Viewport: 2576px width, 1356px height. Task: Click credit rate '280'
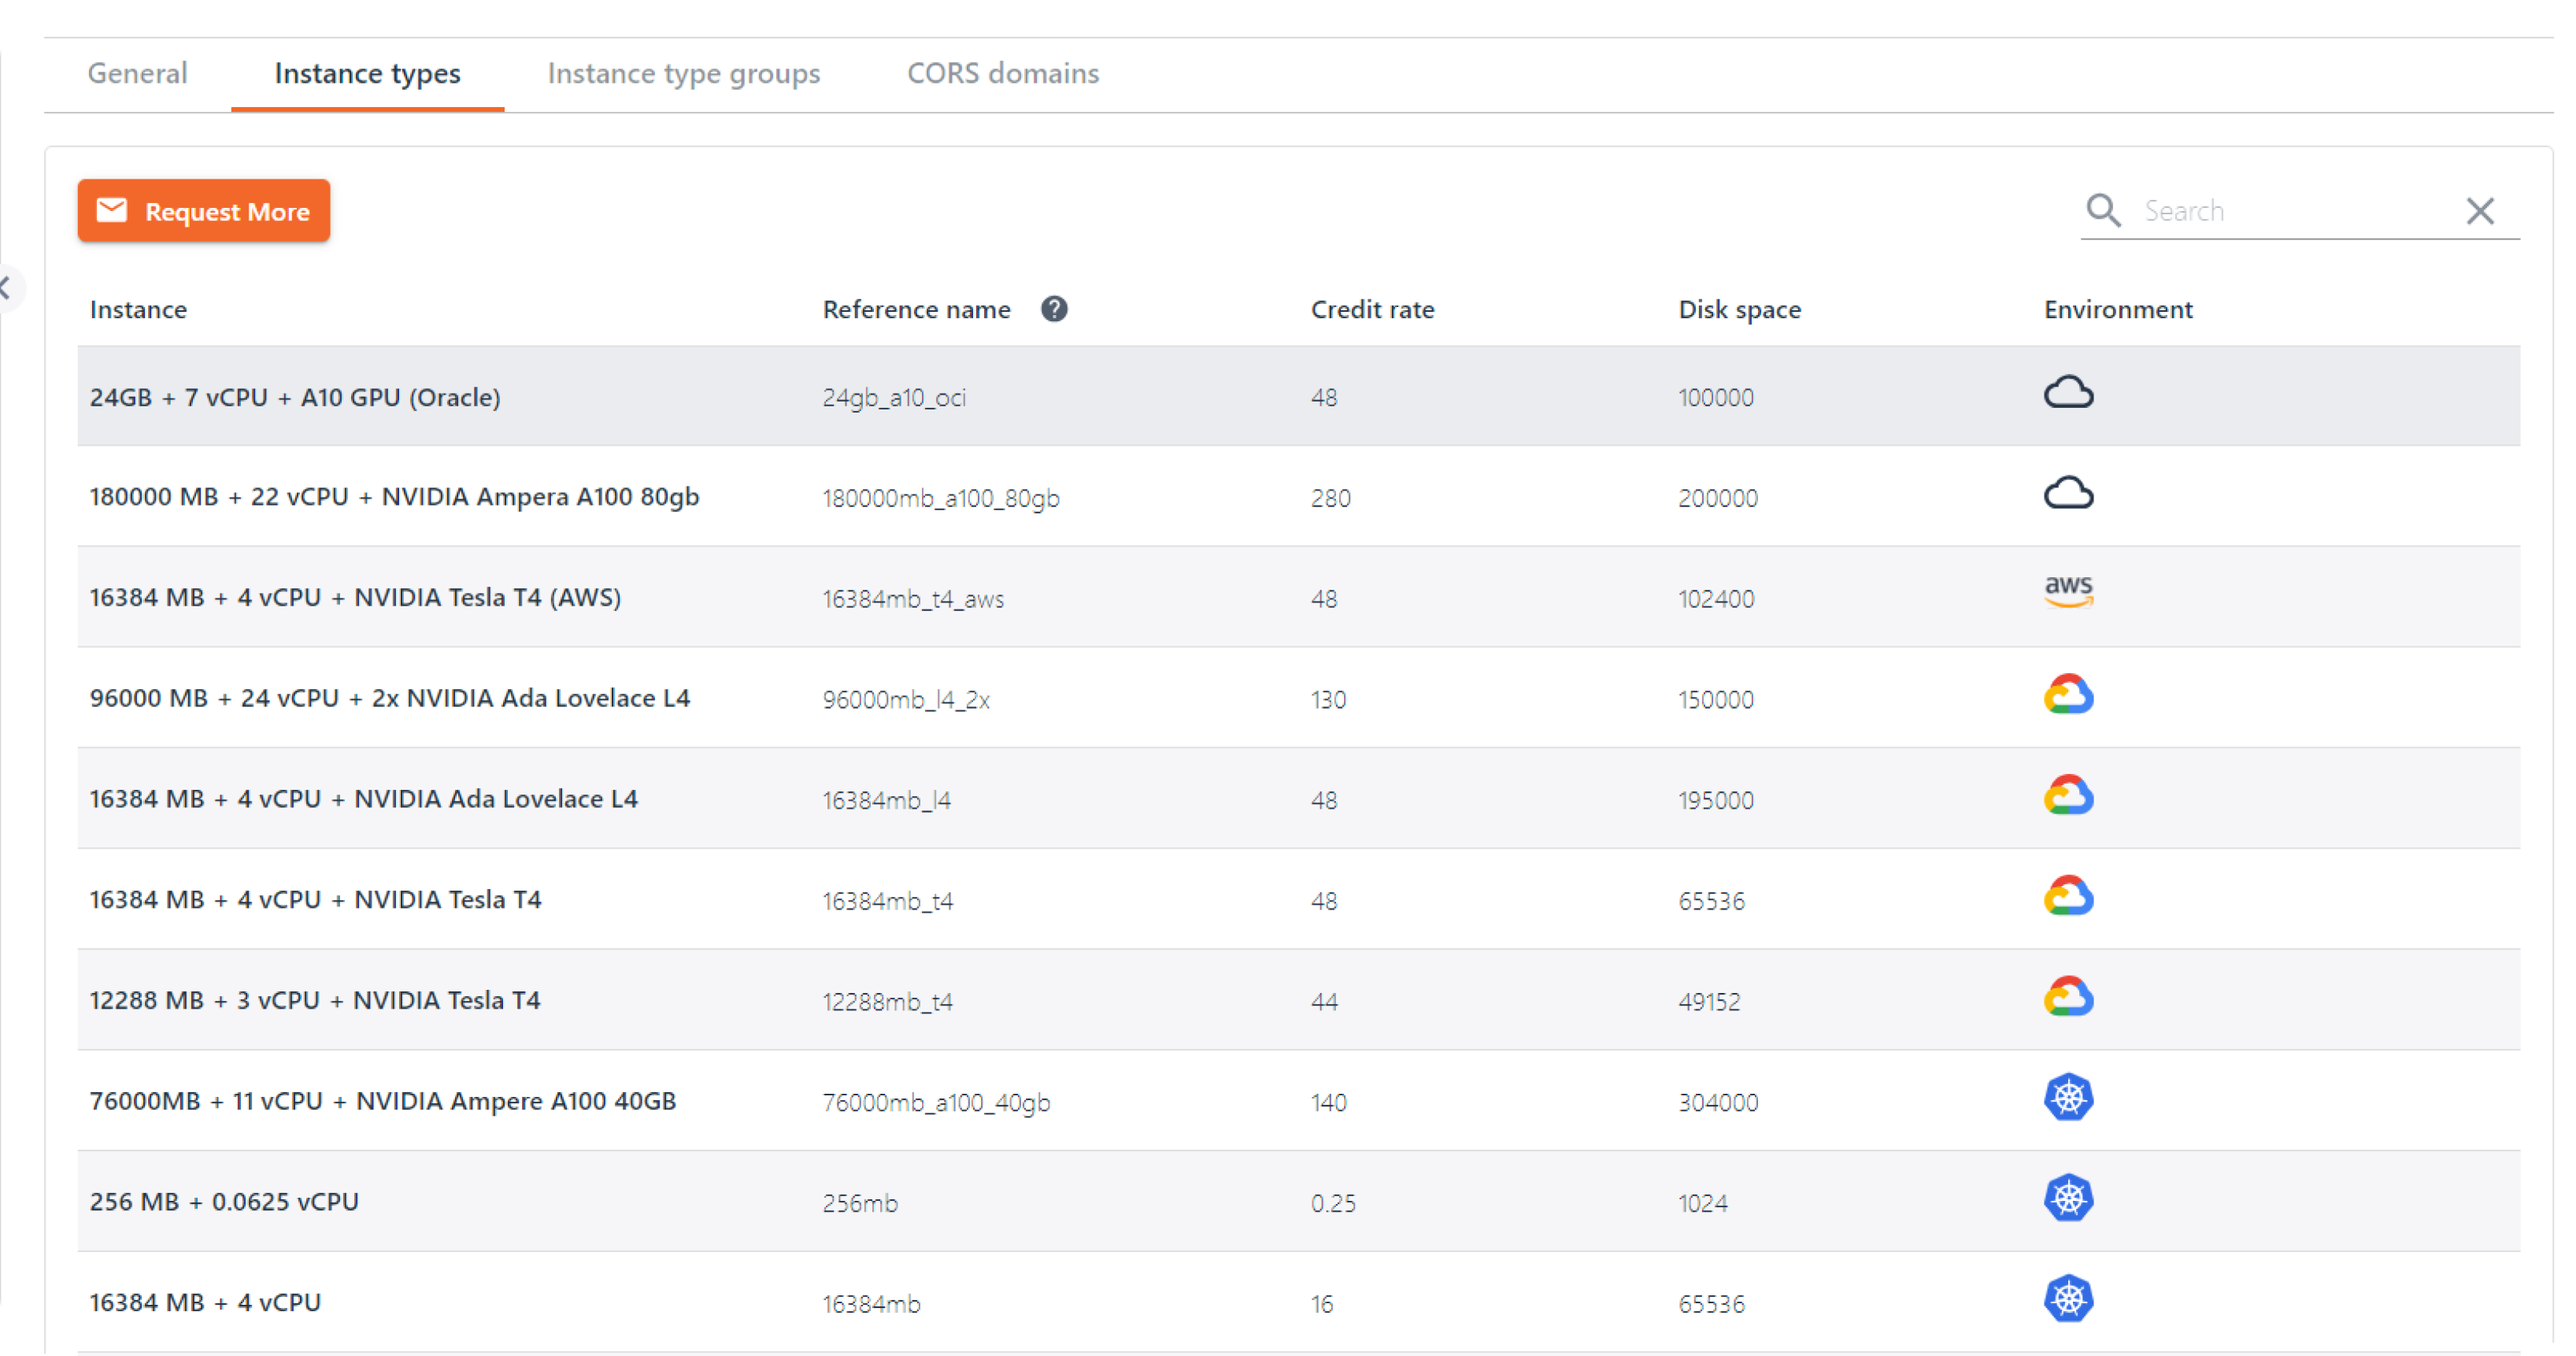tap(1330, 498)
